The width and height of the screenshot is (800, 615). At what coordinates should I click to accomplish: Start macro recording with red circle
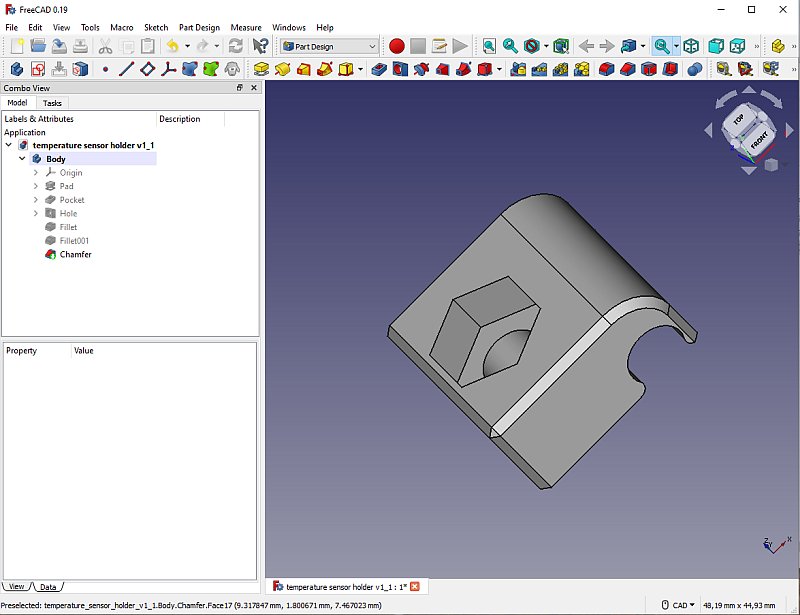(396, 46)
